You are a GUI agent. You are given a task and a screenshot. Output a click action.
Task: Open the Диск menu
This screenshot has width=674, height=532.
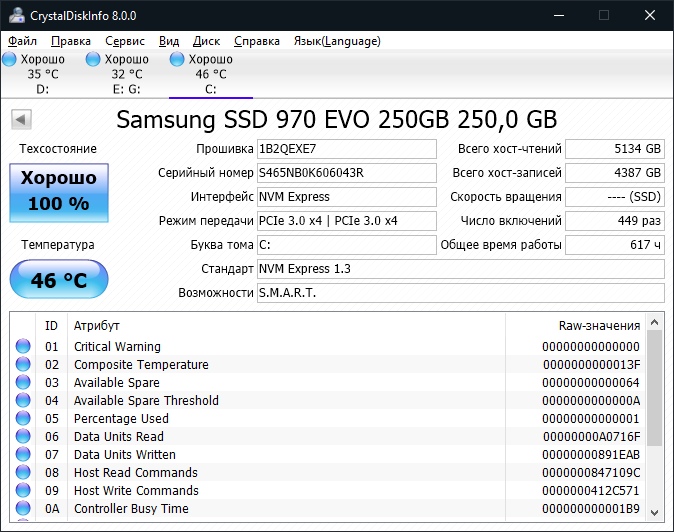click(206, 41)
